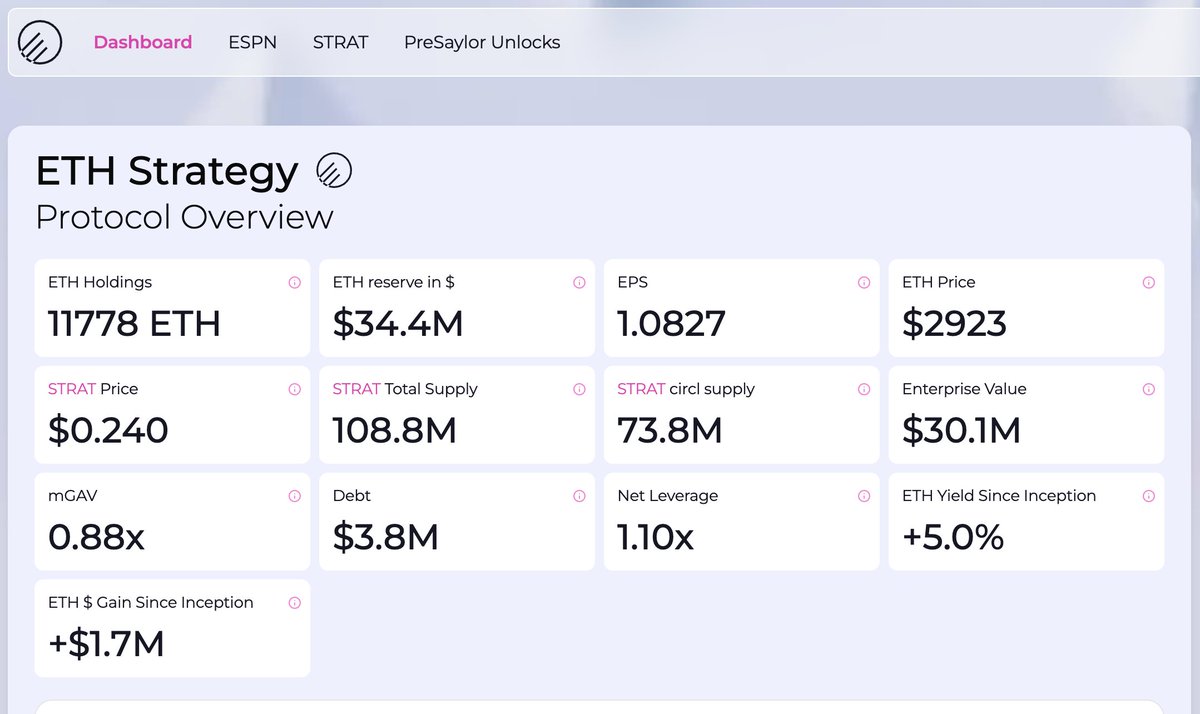This screenshot has width=1200, height=714.
Task: Click the Enterprise Value info icon
Action: point(1148,389)
